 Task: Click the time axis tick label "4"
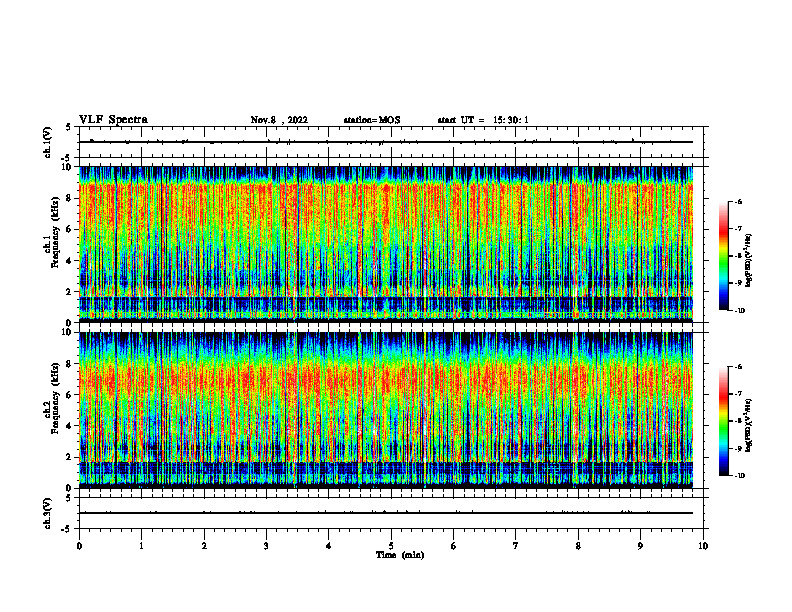pyautogui.click(x=329, y=546)
